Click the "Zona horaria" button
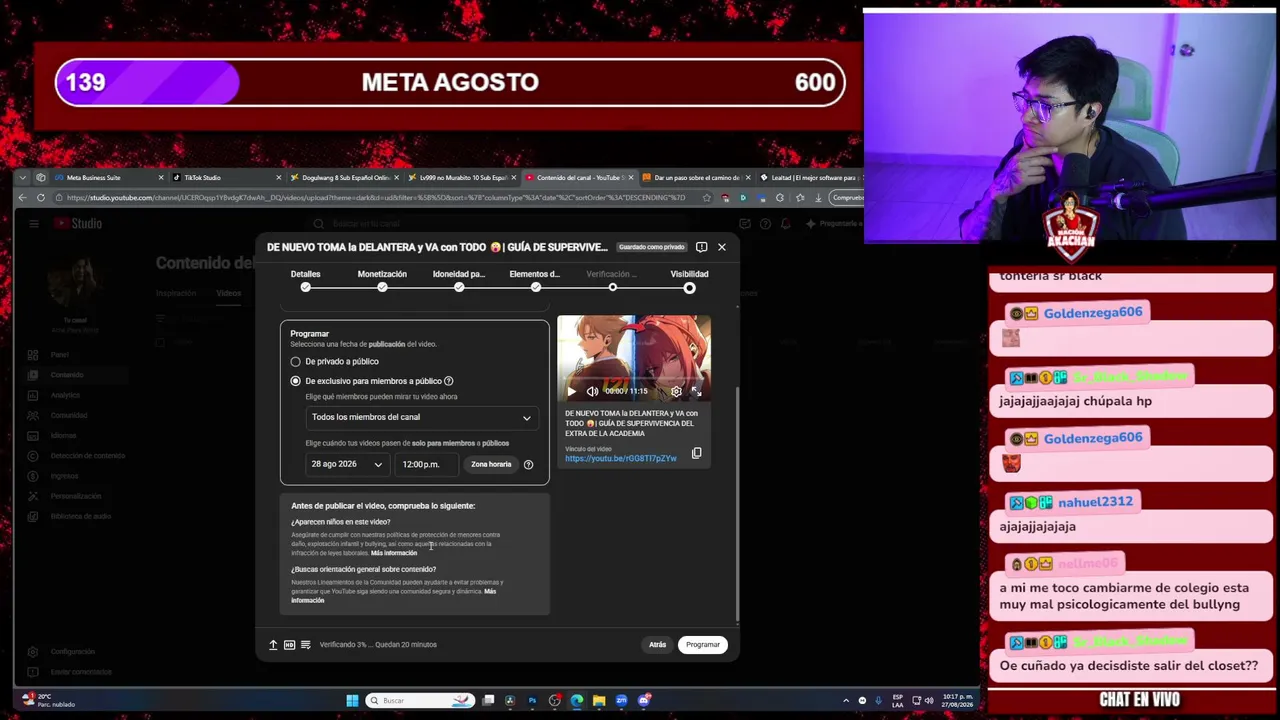The height and width of the screenshot is (720, 1280). 491,464
